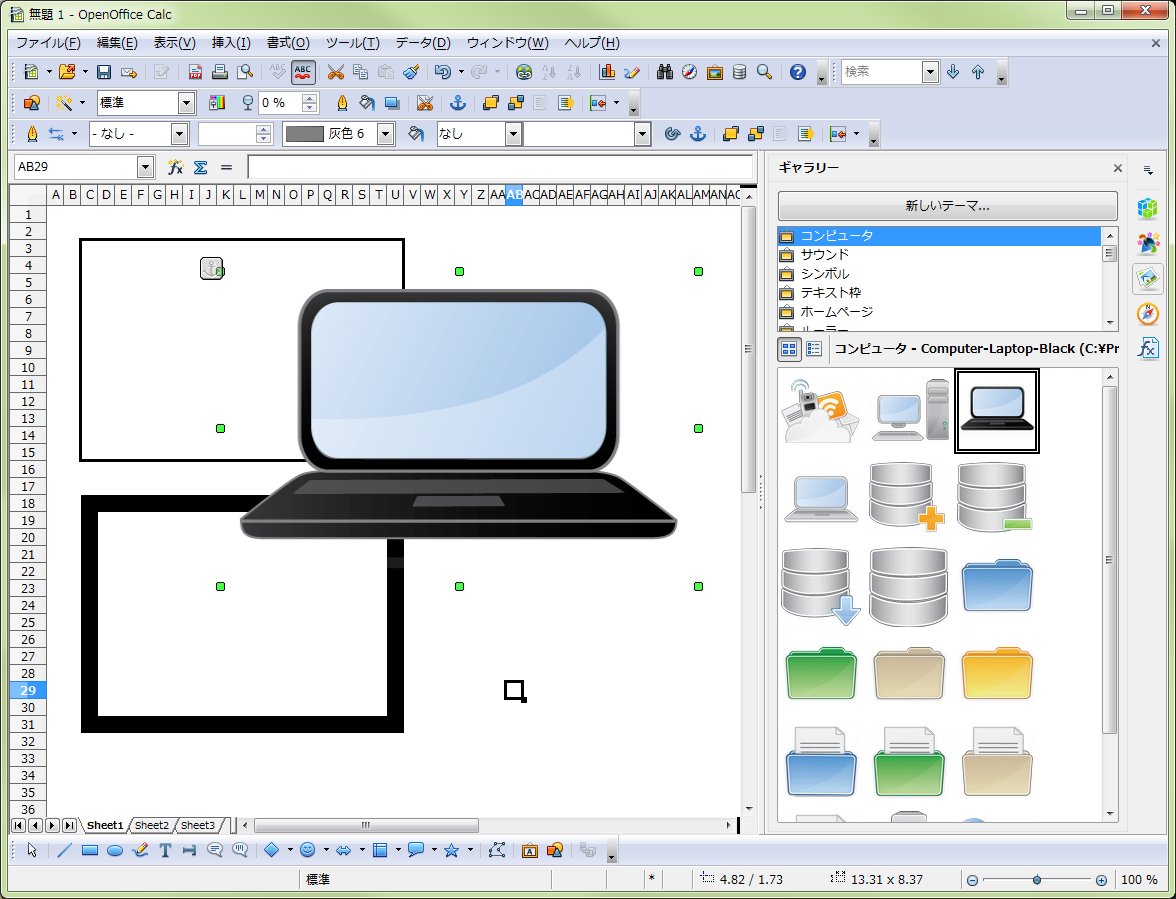Open the Function Wizard icon
The width and height of the screenshot is (1176, 899).
pyautogui.click(x=176, y=167)
